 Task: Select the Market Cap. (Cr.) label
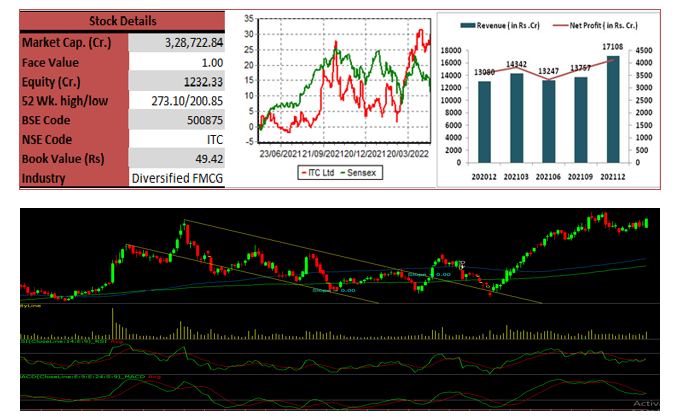[x=66, y=43]
